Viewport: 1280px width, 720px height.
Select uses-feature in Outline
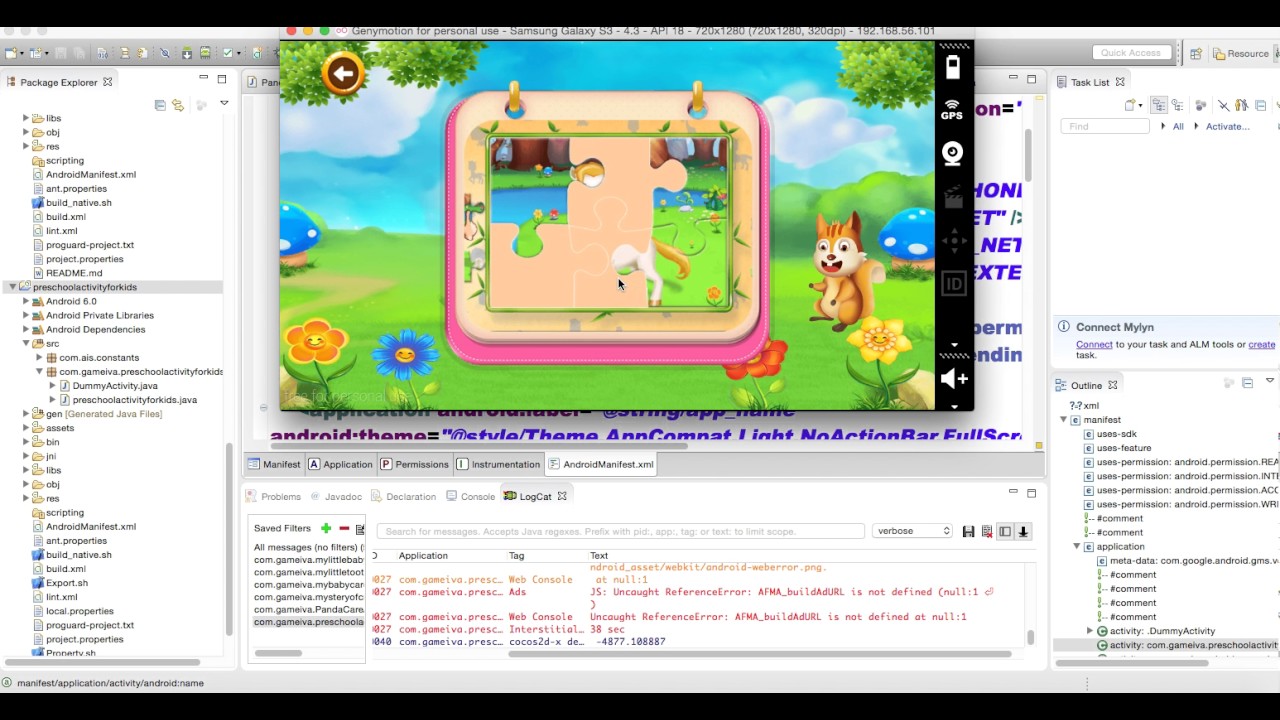(x=1117, y=448)
